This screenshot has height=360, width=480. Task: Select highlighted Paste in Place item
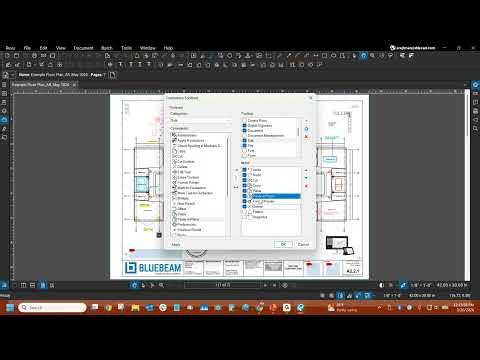pos(276,196)
